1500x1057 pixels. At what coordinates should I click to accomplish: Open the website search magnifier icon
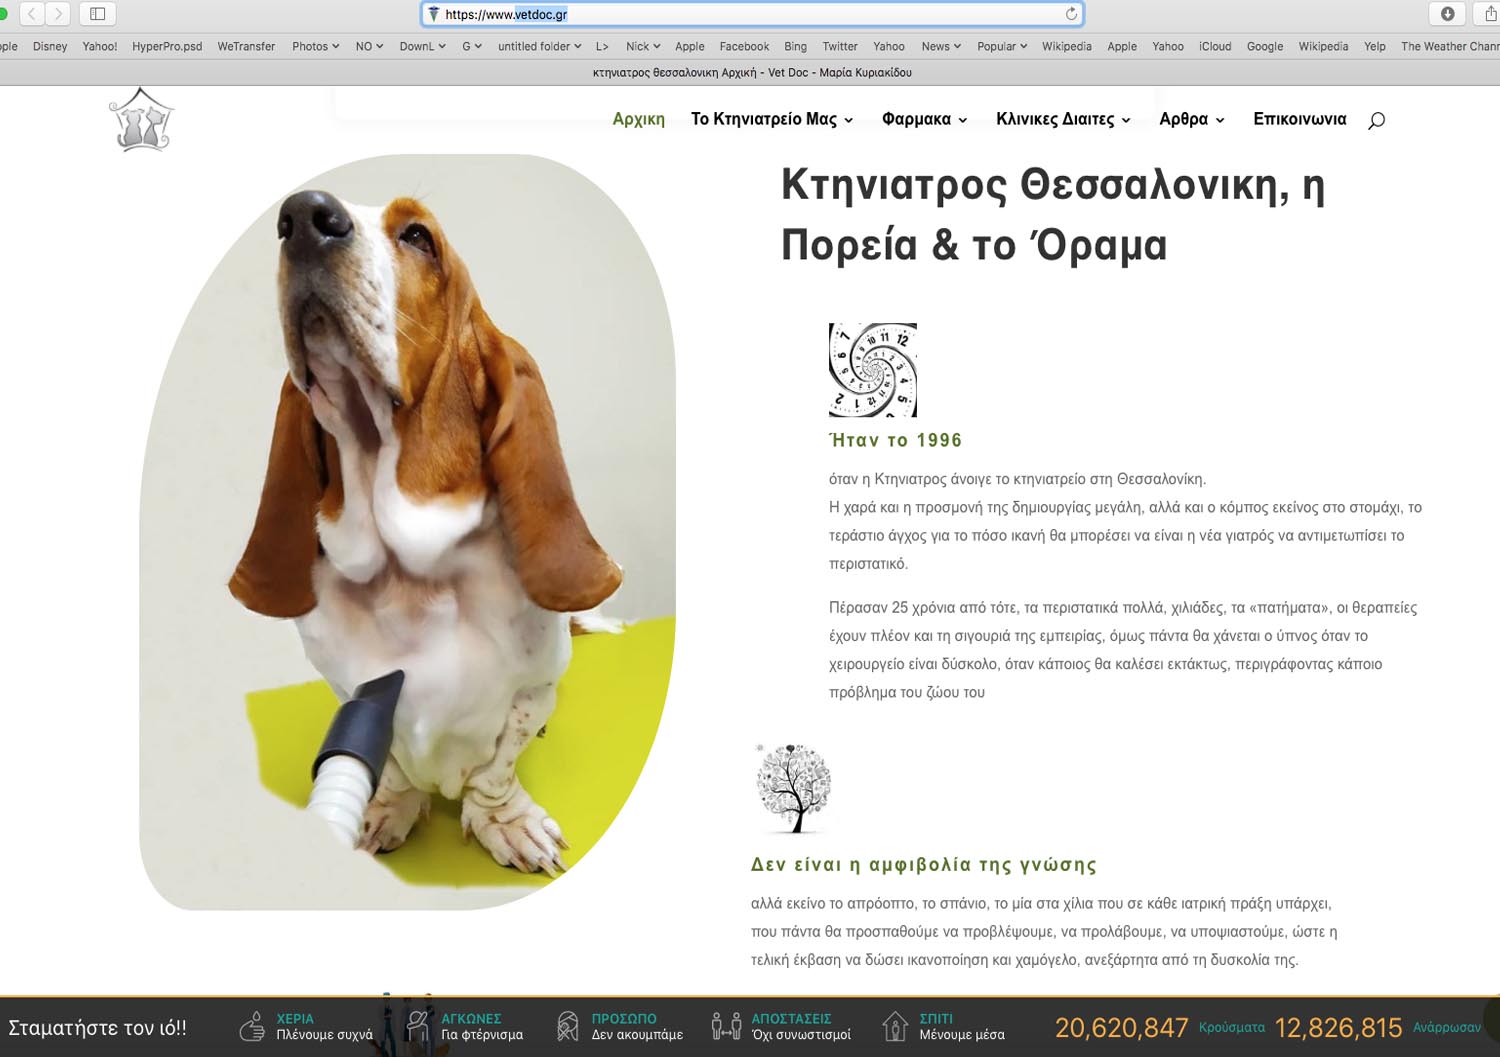1376,120
